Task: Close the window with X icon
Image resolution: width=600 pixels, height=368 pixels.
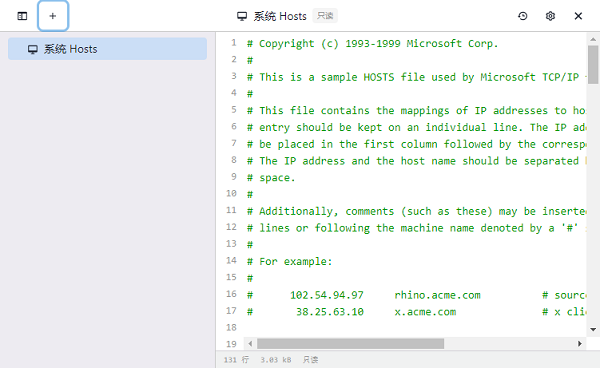Action: tap(578, 16)
